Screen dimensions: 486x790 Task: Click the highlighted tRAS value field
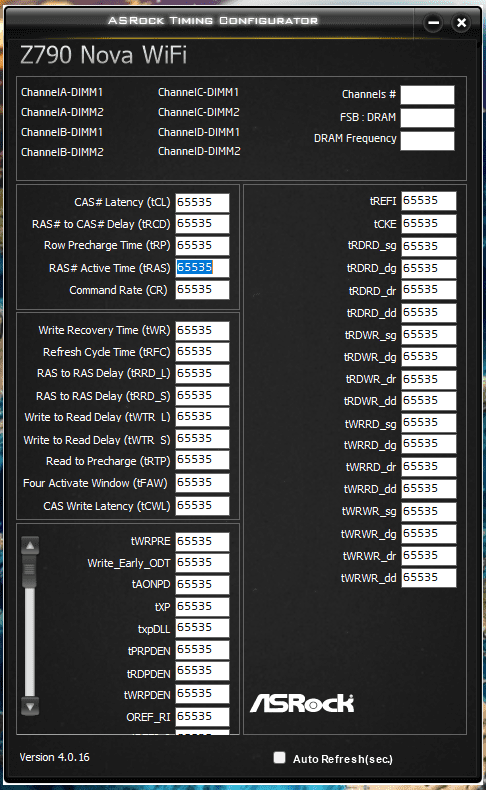click(x=202, y=268)
